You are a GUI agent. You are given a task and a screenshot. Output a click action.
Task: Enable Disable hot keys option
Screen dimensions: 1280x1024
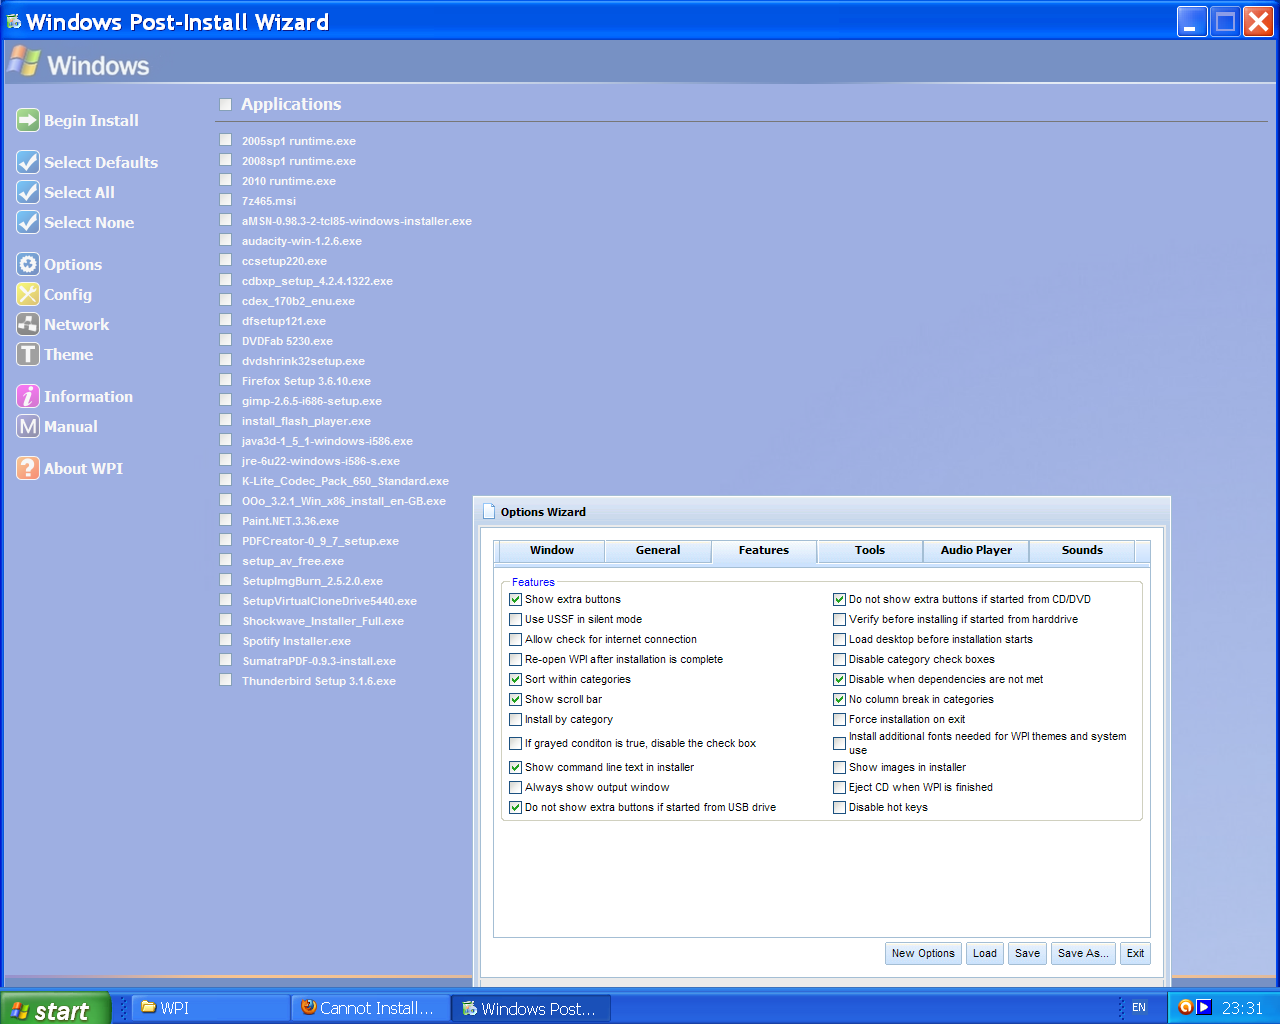pyautogui.click(x=840, y=807)
